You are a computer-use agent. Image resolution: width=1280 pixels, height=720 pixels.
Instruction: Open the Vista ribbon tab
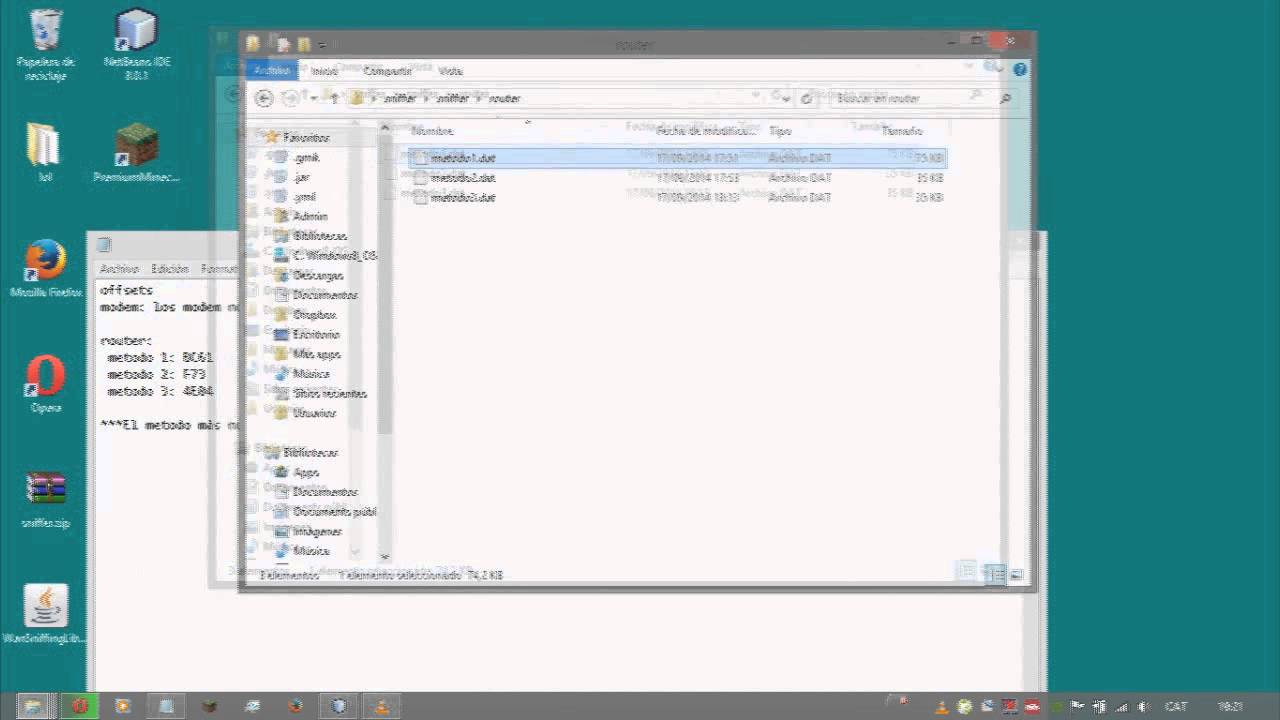tap(450, 71)
